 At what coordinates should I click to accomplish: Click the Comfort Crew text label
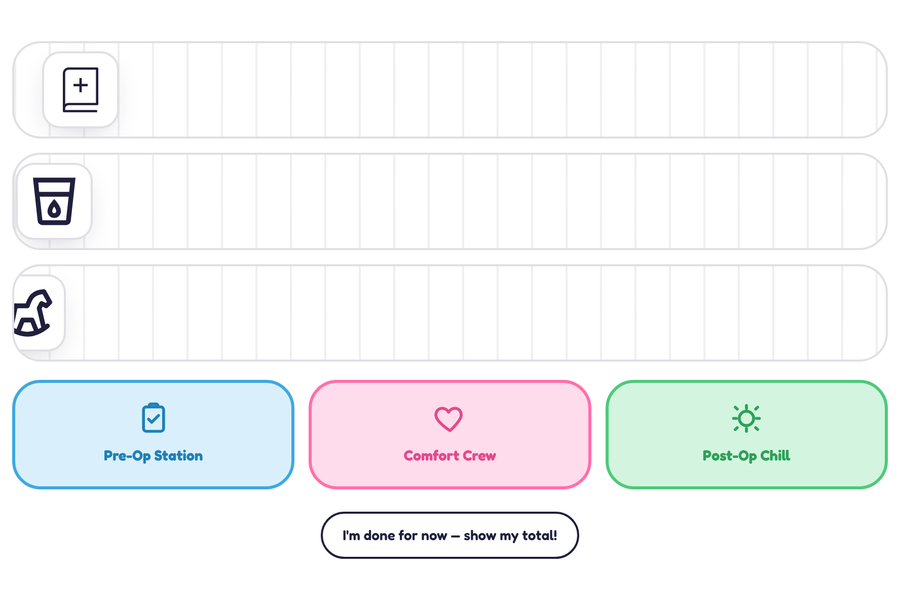pyautogui.click(x=450, y=456)
